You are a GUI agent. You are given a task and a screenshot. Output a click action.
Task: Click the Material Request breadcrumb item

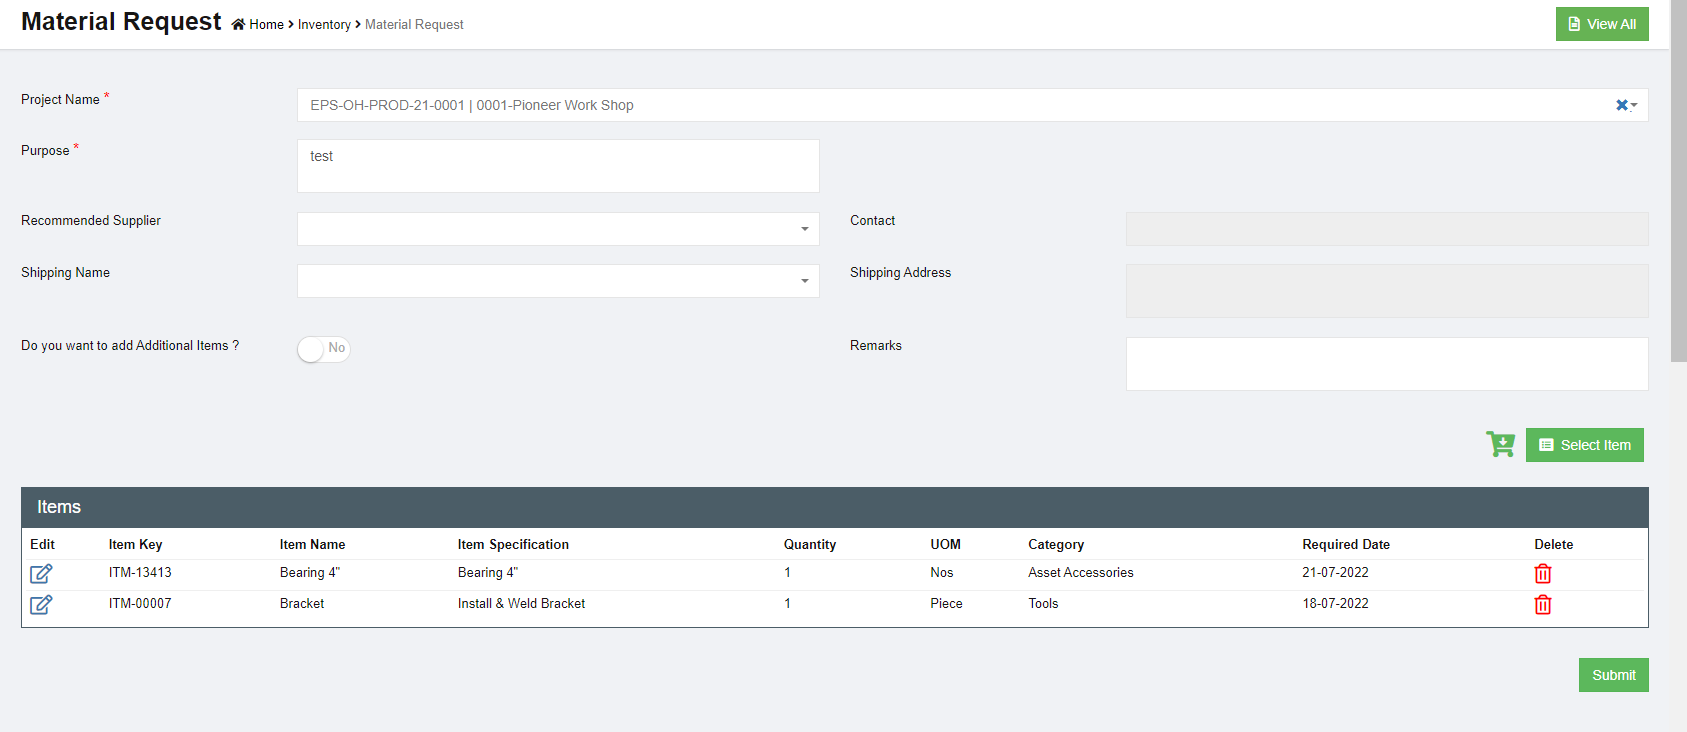(414, 25)
